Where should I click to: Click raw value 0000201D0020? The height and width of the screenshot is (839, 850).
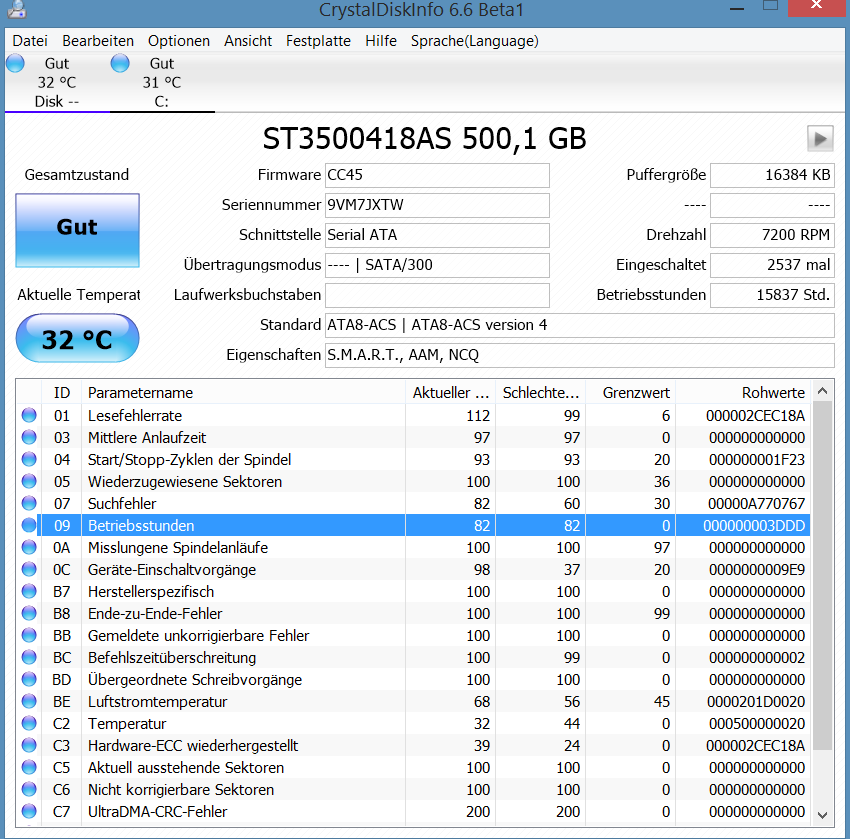[x=756, y=702]
